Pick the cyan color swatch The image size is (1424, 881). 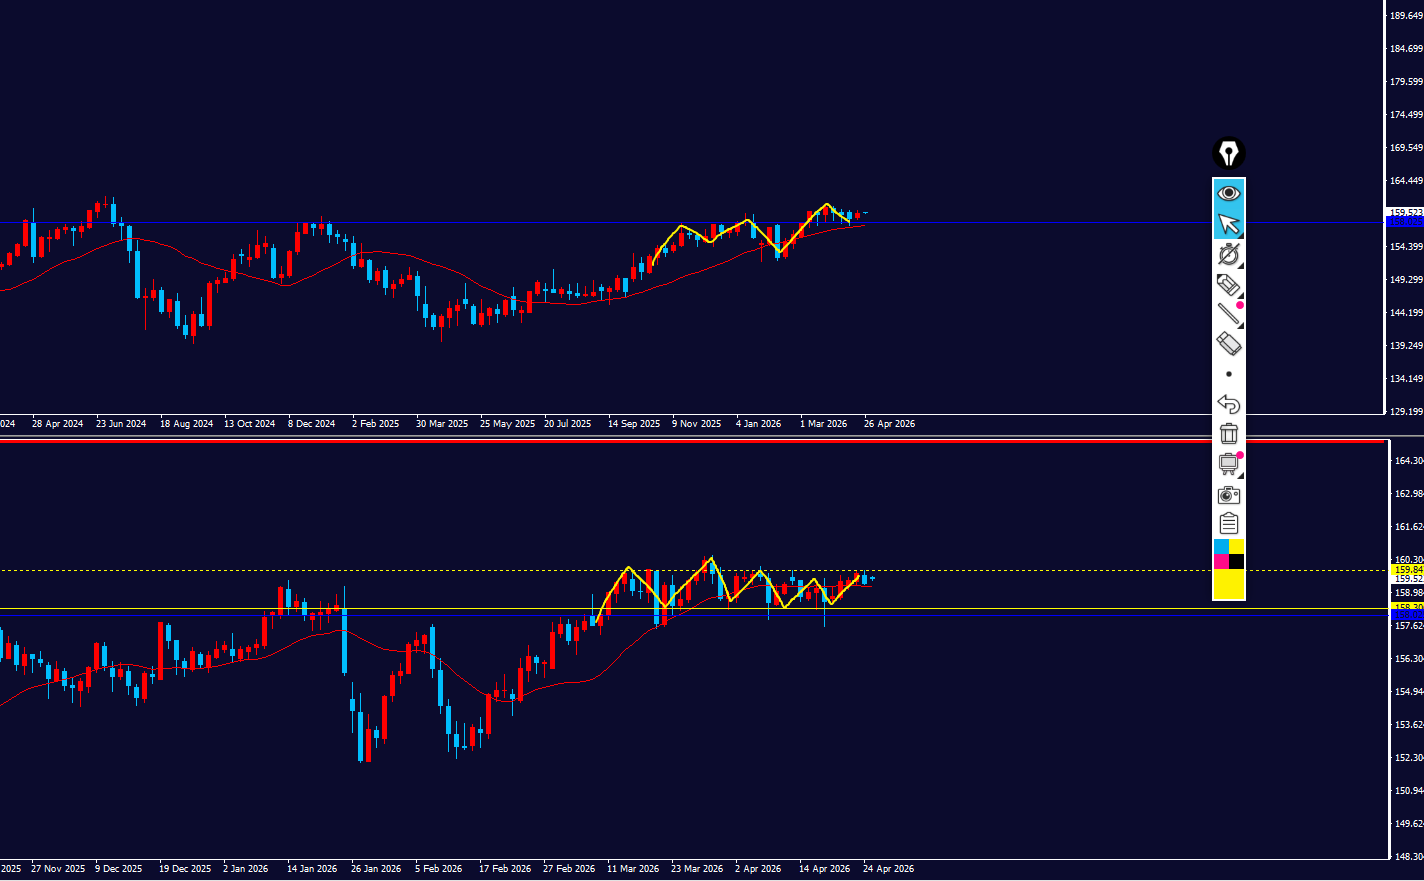coord(1221,546)
